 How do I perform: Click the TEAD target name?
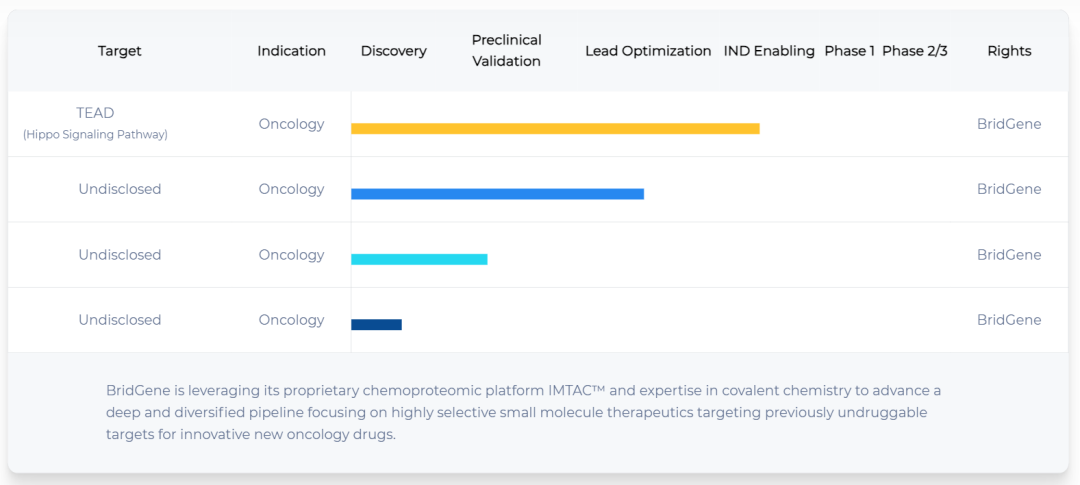pyautogui.click(x=95, y=113)
